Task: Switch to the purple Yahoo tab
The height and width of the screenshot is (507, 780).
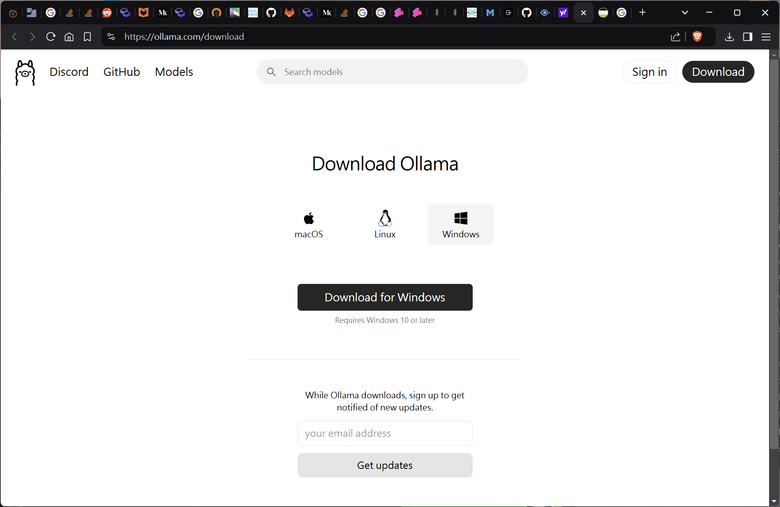Action: point(563,13)
